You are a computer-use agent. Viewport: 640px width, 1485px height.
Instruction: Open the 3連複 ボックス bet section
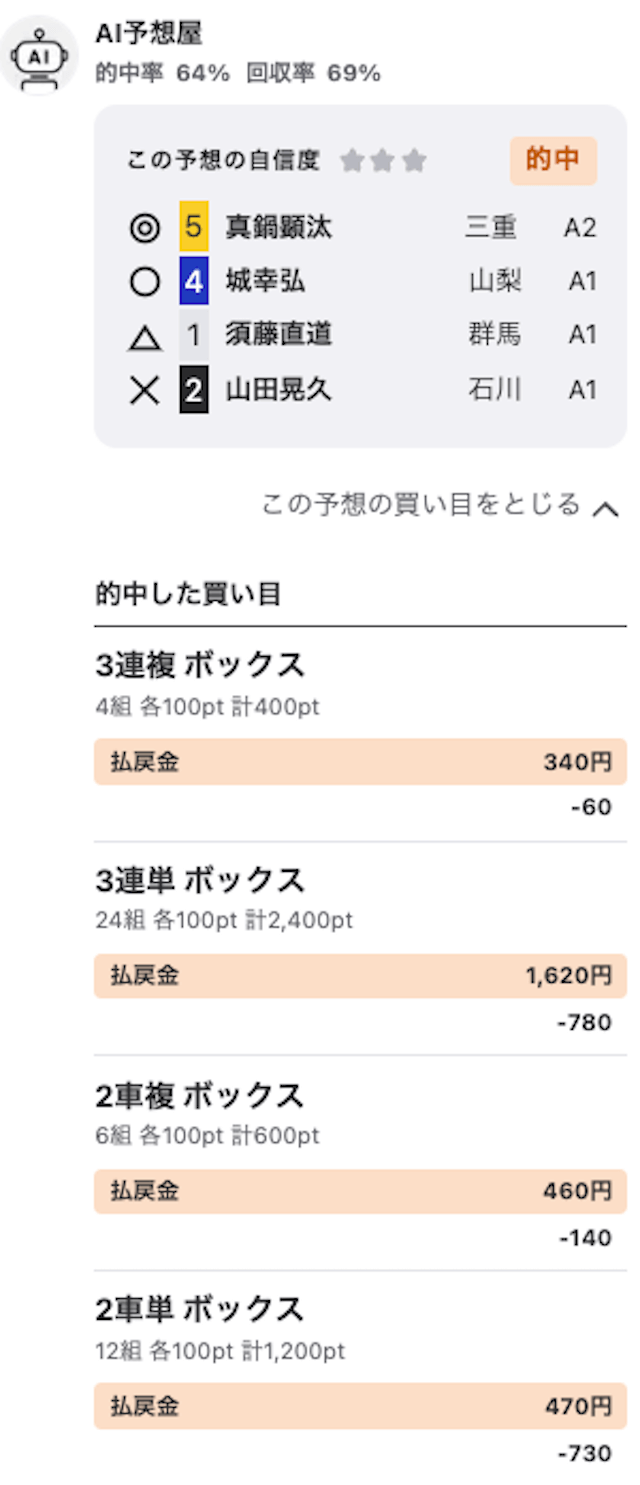pos(200,665)
